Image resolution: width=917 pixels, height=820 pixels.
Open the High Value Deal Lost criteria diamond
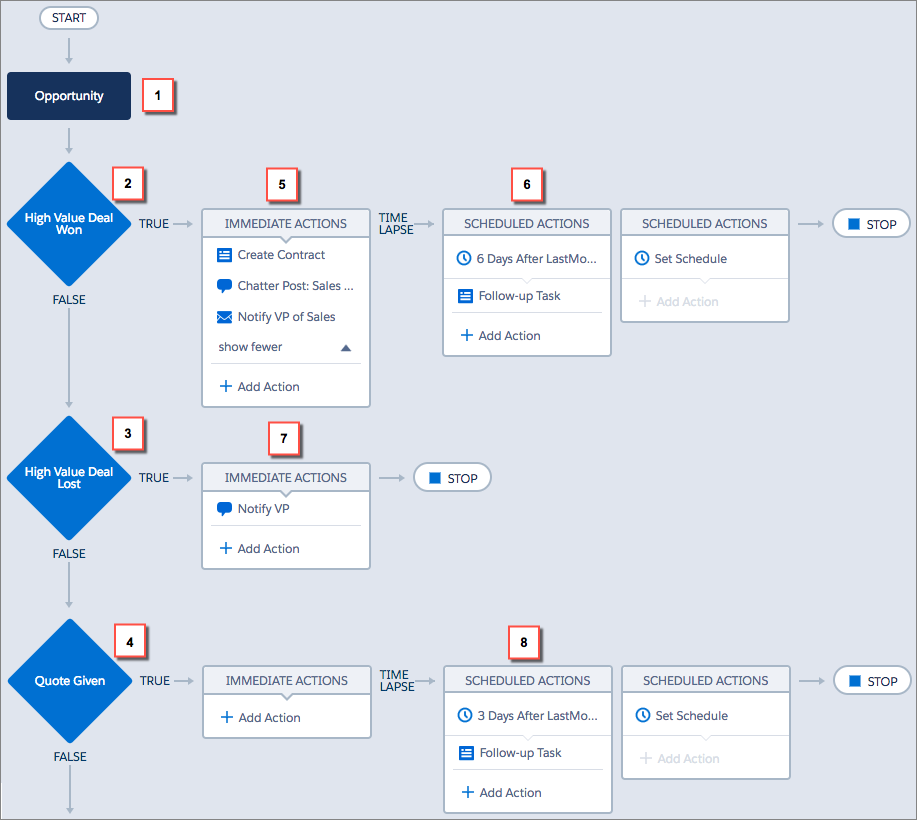coord(69,478)
